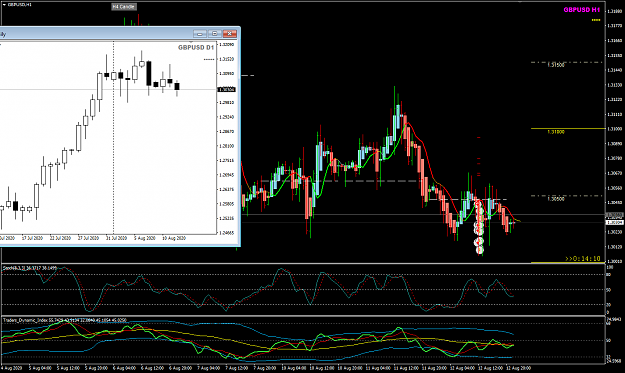Restore the daily chart mini window
This screenshot has height=373, width=625.
pyautogui.click(x=215, y=34)
